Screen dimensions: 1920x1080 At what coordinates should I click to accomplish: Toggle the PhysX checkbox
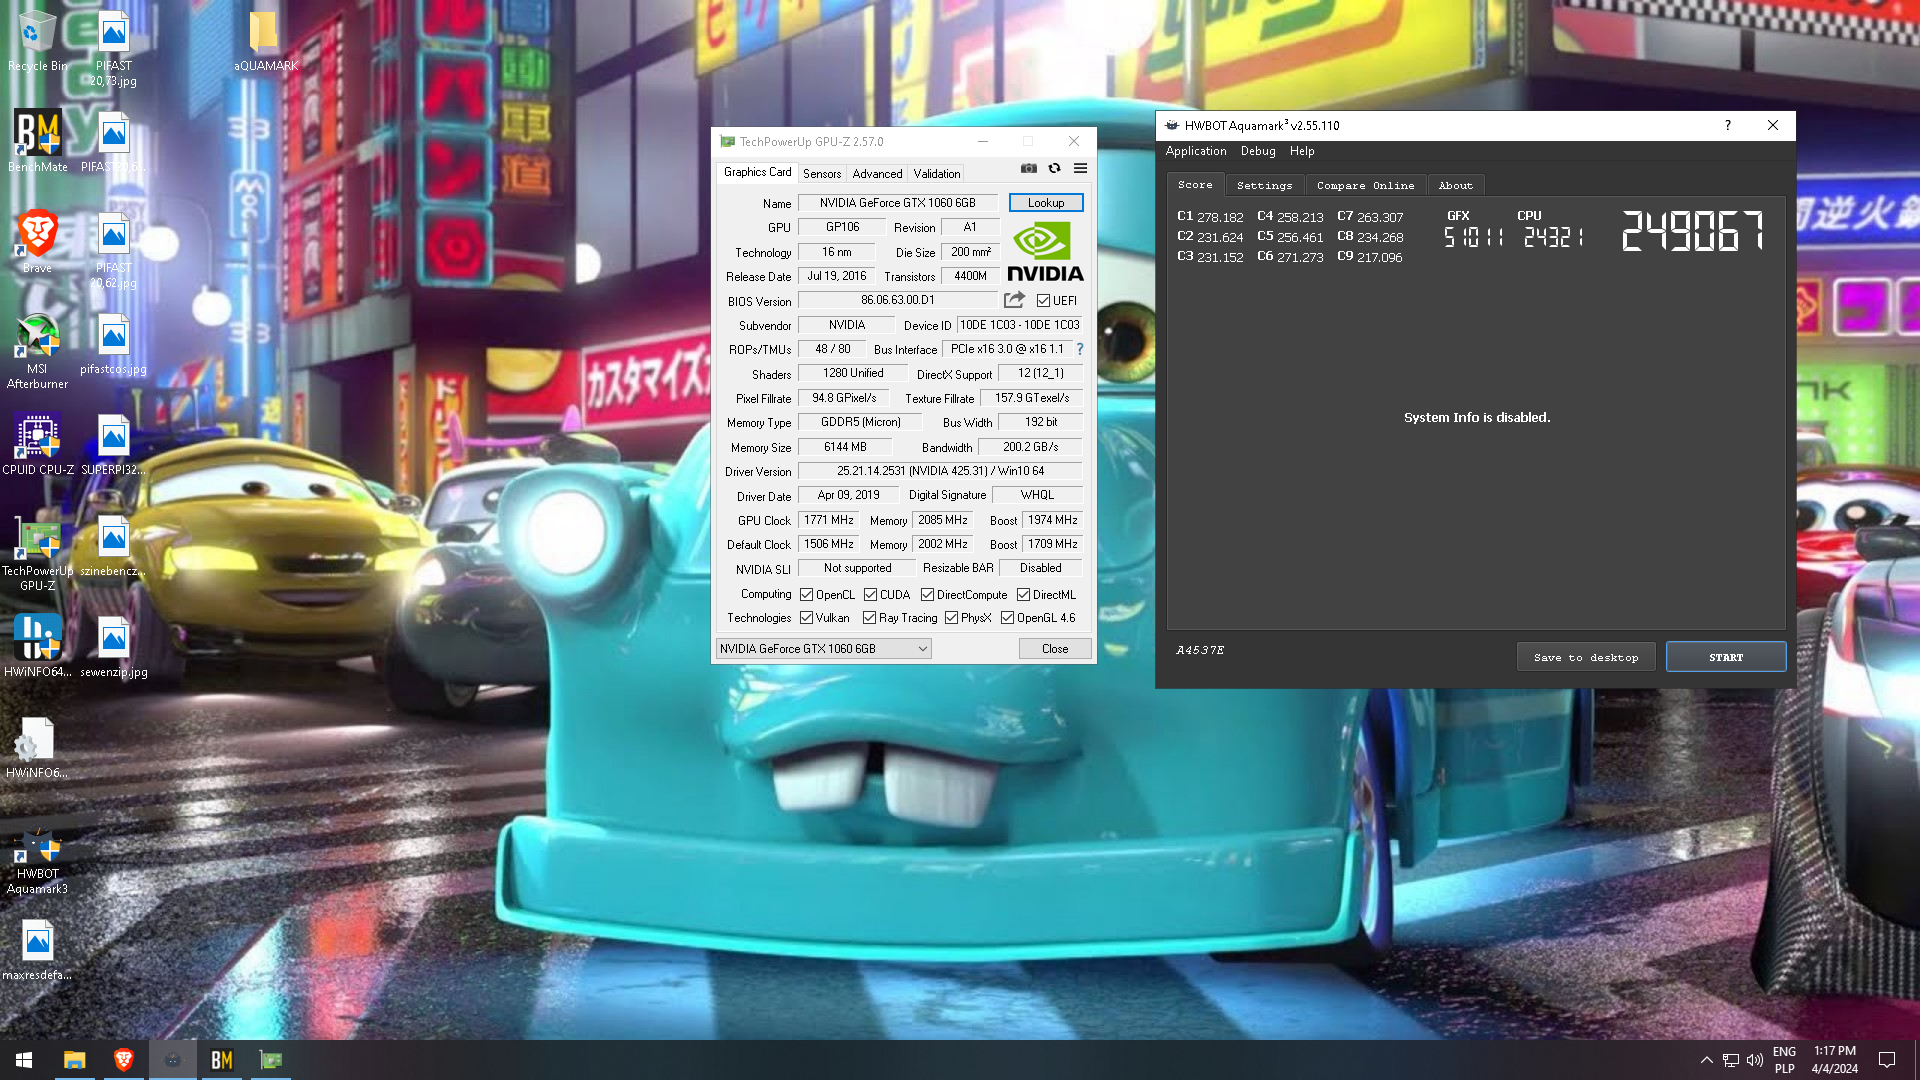pyautogui.click(x=951, y=617)
